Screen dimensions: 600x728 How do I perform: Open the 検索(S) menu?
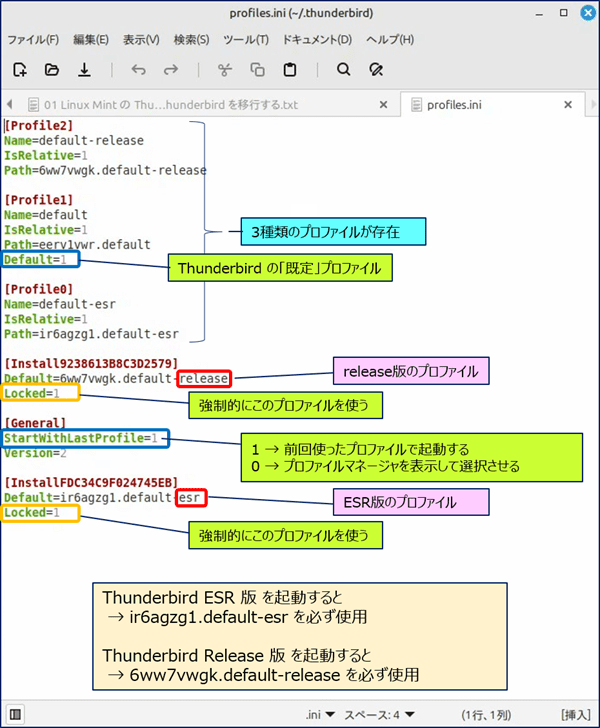pyautogui.click(x=191, y=39)
